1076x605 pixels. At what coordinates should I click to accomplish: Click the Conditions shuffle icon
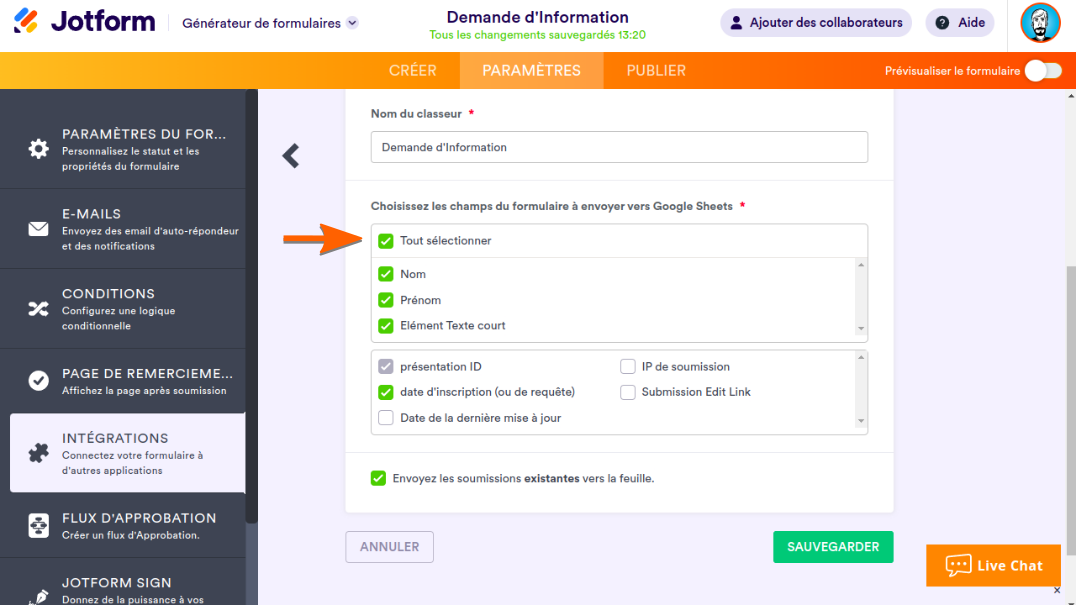(38, 309)
